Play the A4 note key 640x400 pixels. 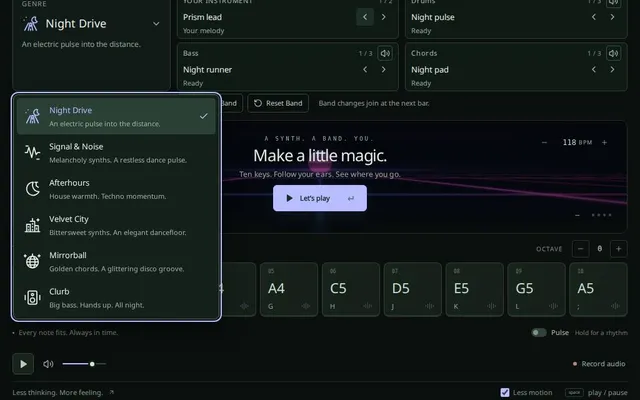coord(289,289)
